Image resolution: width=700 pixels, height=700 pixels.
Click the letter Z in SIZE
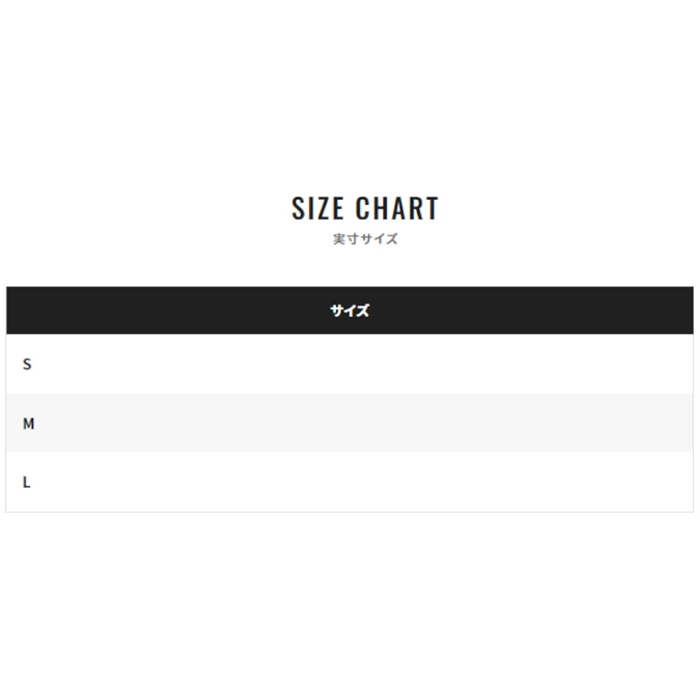pyautogui.click(x=321, y=208)
